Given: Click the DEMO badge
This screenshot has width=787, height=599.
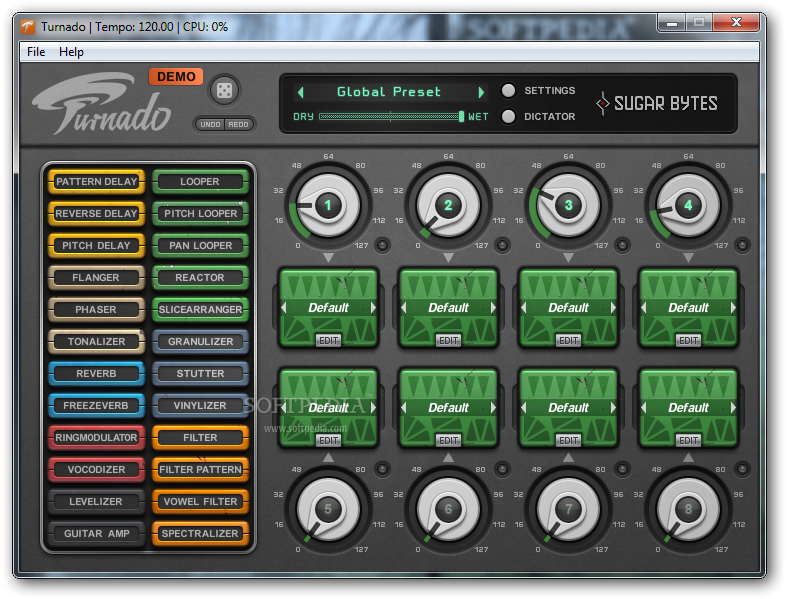Looking at the screenshot, I should pyautogui.click(x=176, y=76).
